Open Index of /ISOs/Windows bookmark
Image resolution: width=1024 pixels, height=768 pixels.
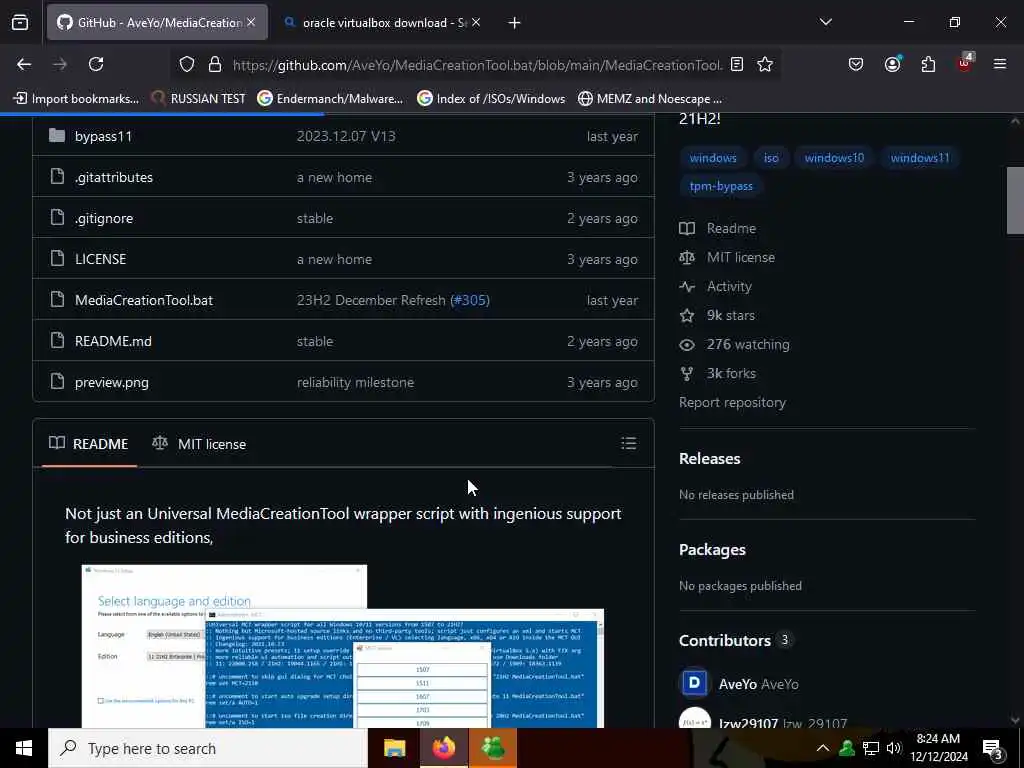[491, 99]
